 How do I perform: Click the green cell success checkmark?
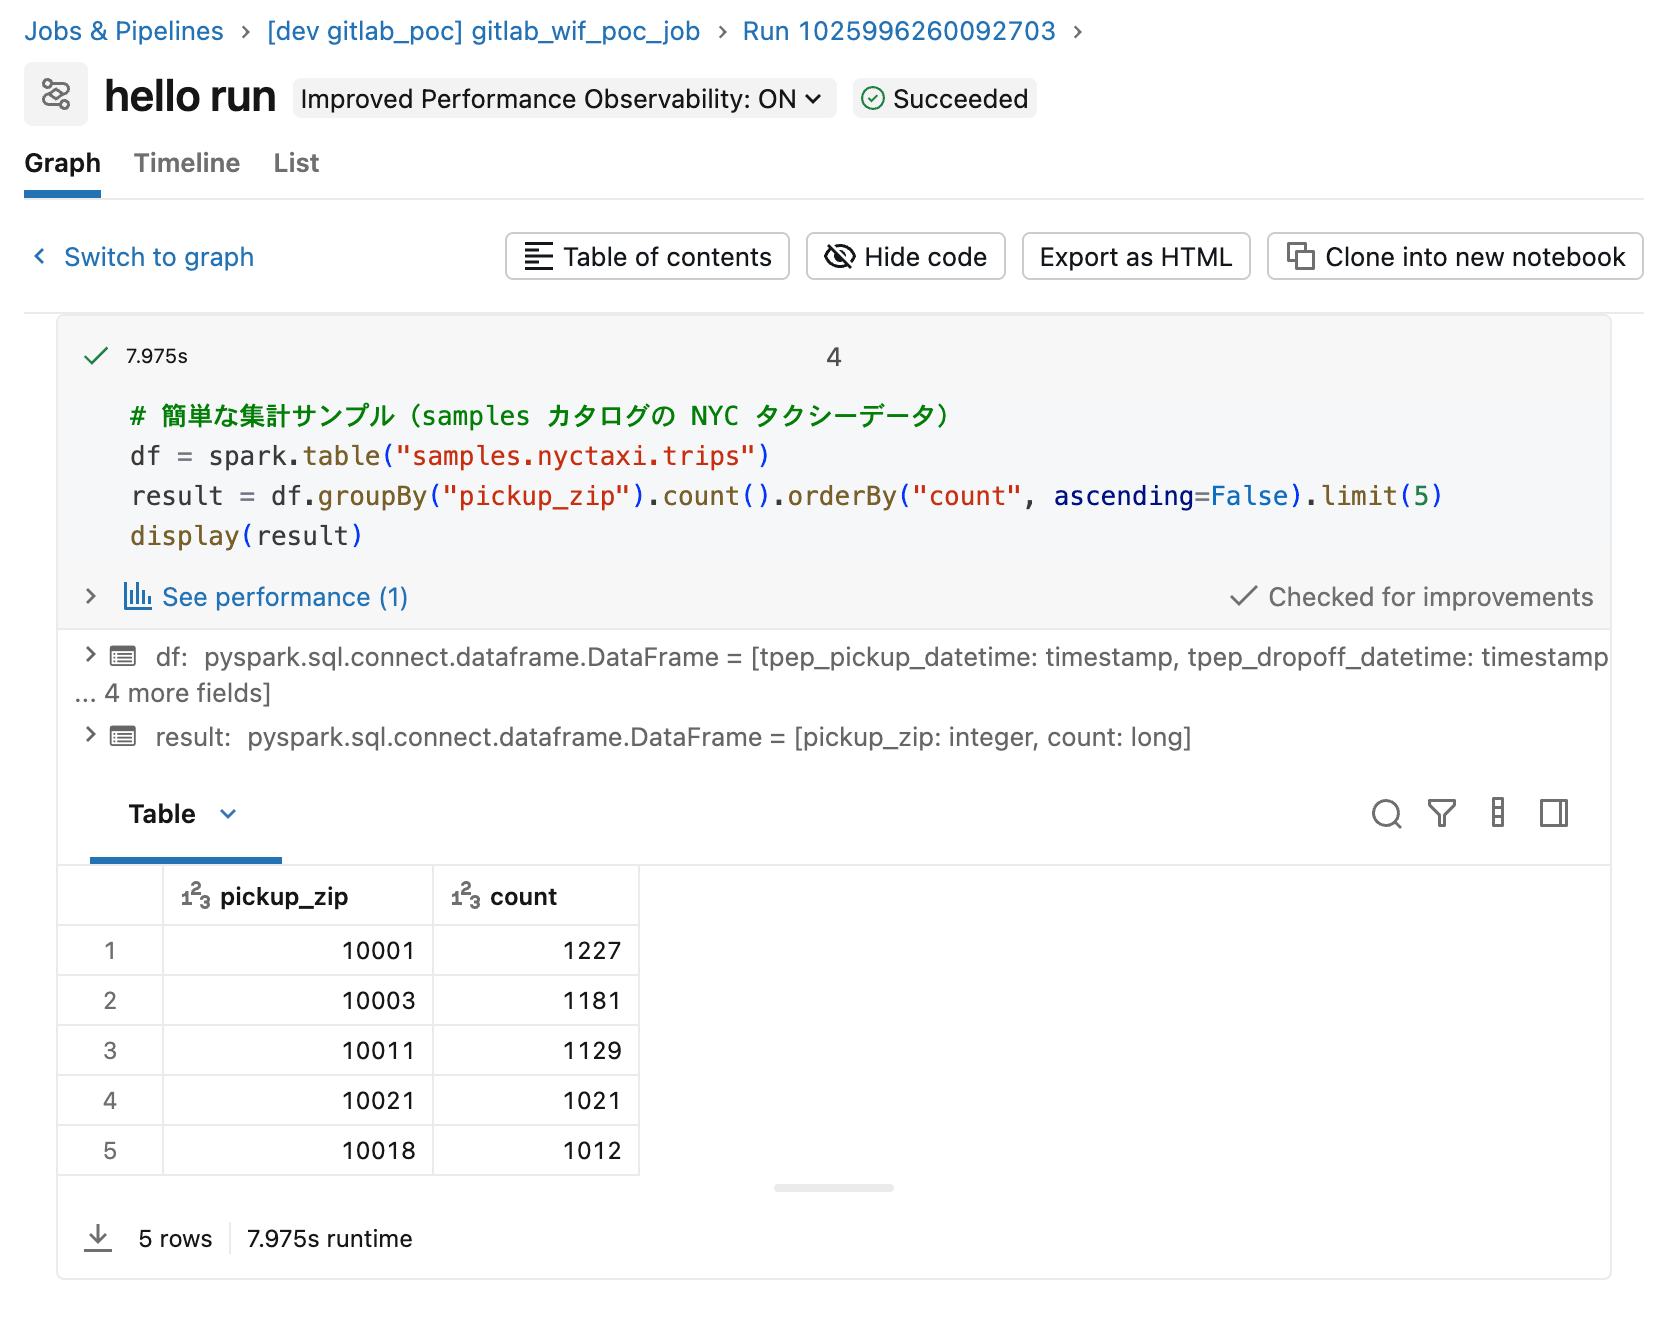pos(96,356)
